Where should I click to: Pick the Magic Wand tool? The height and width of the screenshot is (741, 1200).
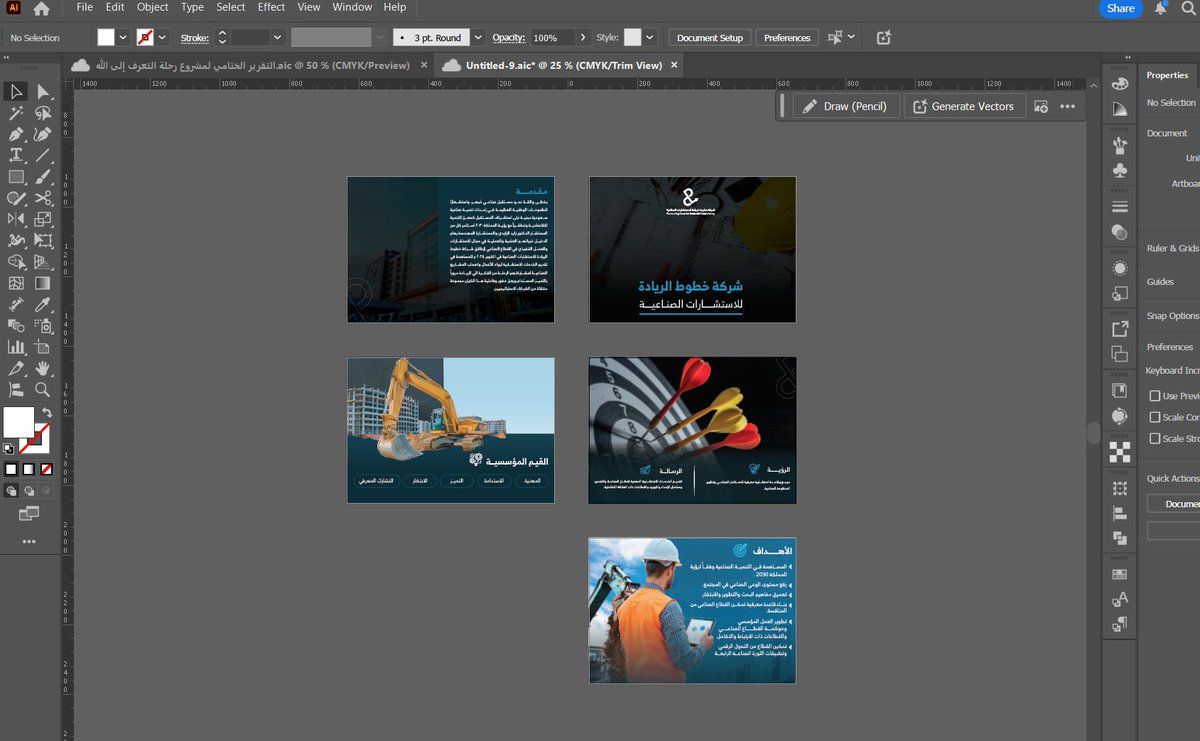[16, 113]
